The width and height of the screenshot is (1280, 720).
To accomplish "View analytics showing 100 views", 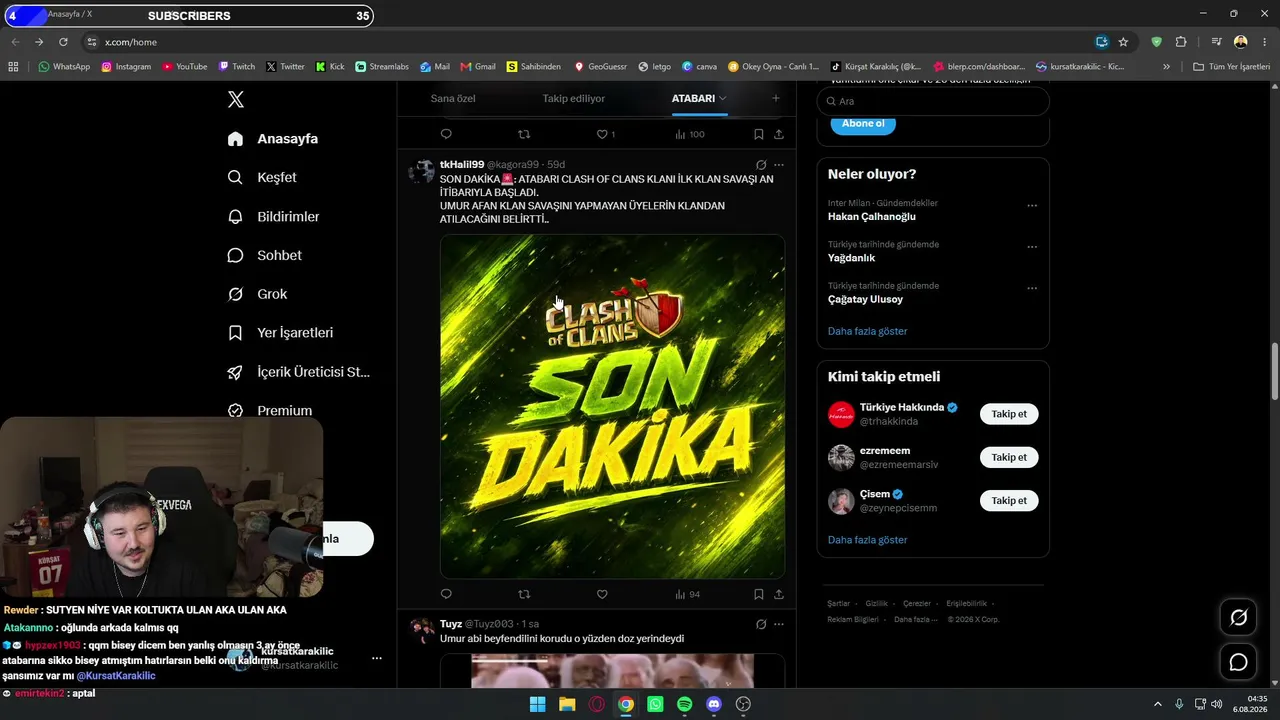I will [x=689, y=134].
